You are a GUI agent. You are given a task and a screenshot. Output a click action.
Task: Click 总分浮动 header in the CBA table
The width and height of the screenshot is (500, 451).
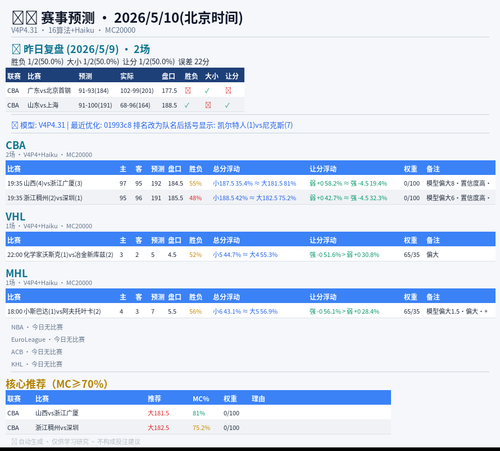(x=226, y=169)
